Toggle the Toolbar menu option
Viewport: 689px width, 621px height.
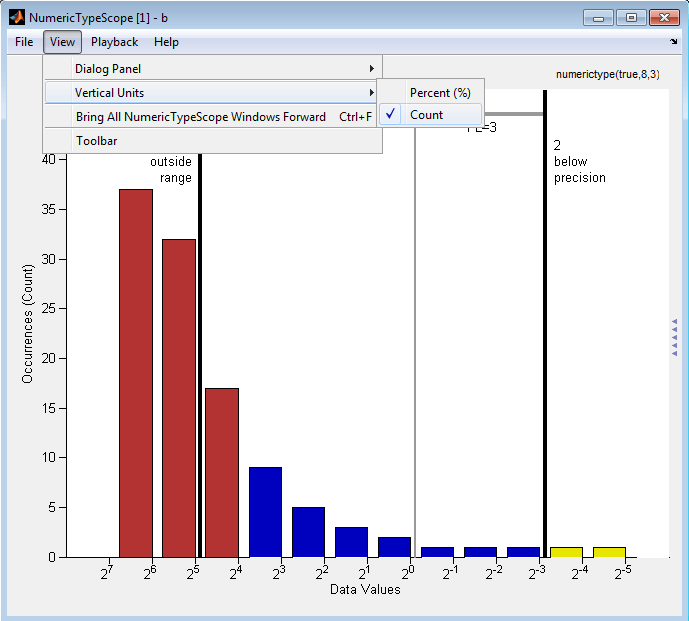[x=213, y=141]
